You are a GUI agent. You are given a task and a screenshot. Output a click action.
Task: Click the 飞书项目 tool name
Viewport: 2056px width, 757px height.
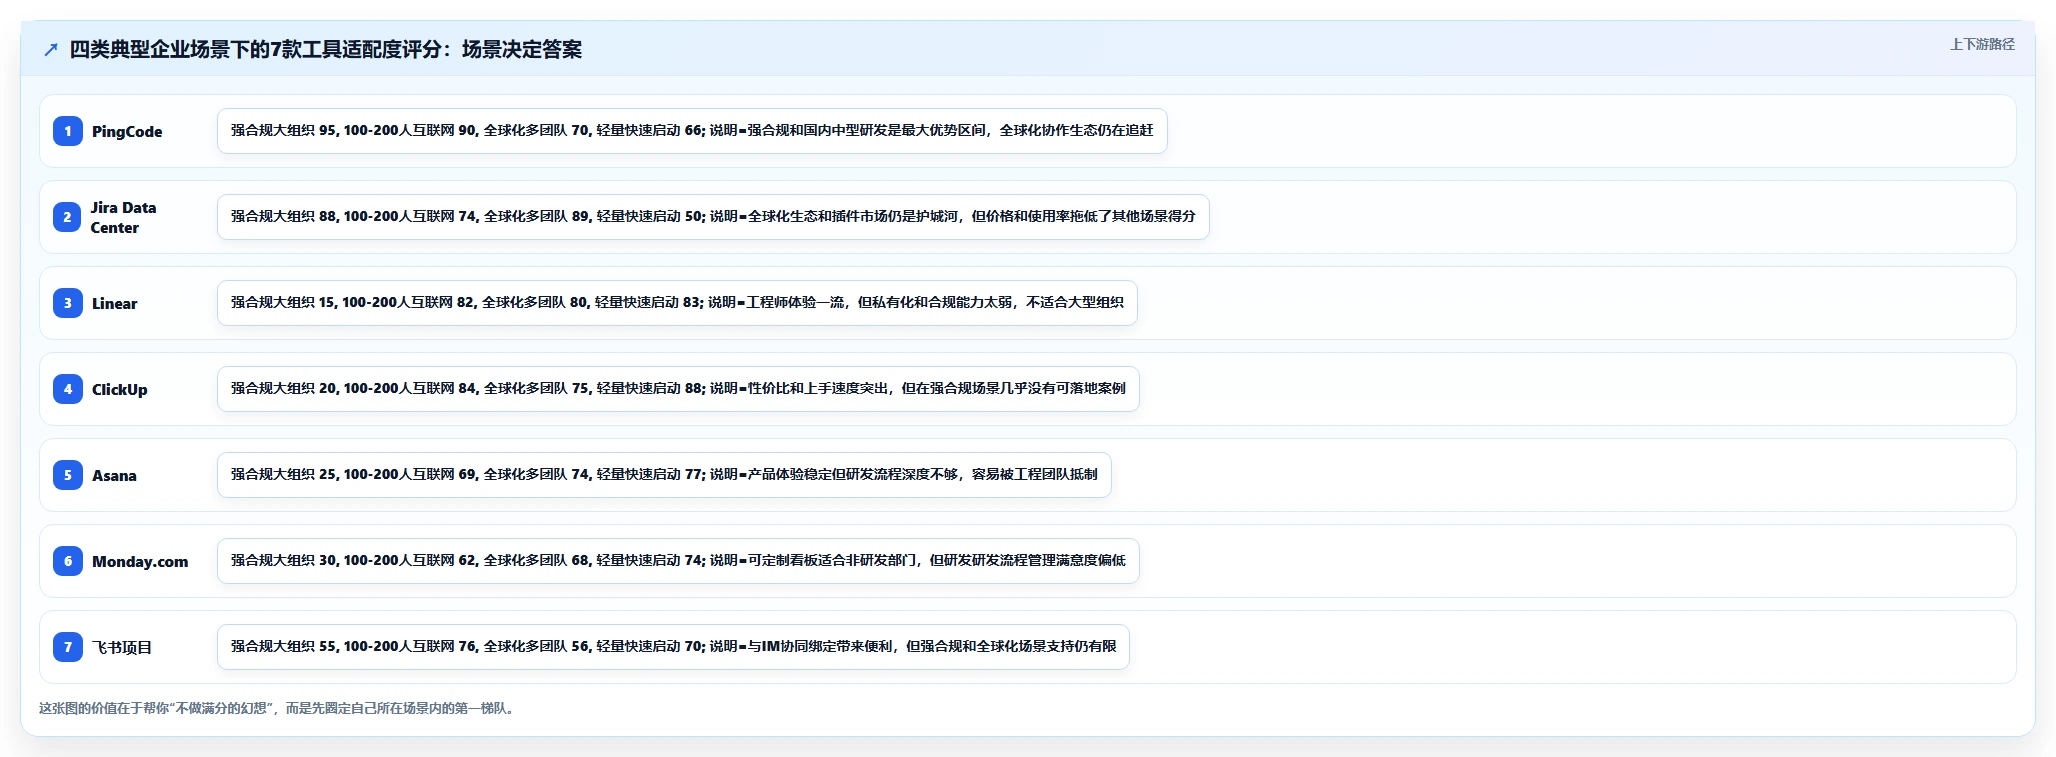tap(122, 648)
